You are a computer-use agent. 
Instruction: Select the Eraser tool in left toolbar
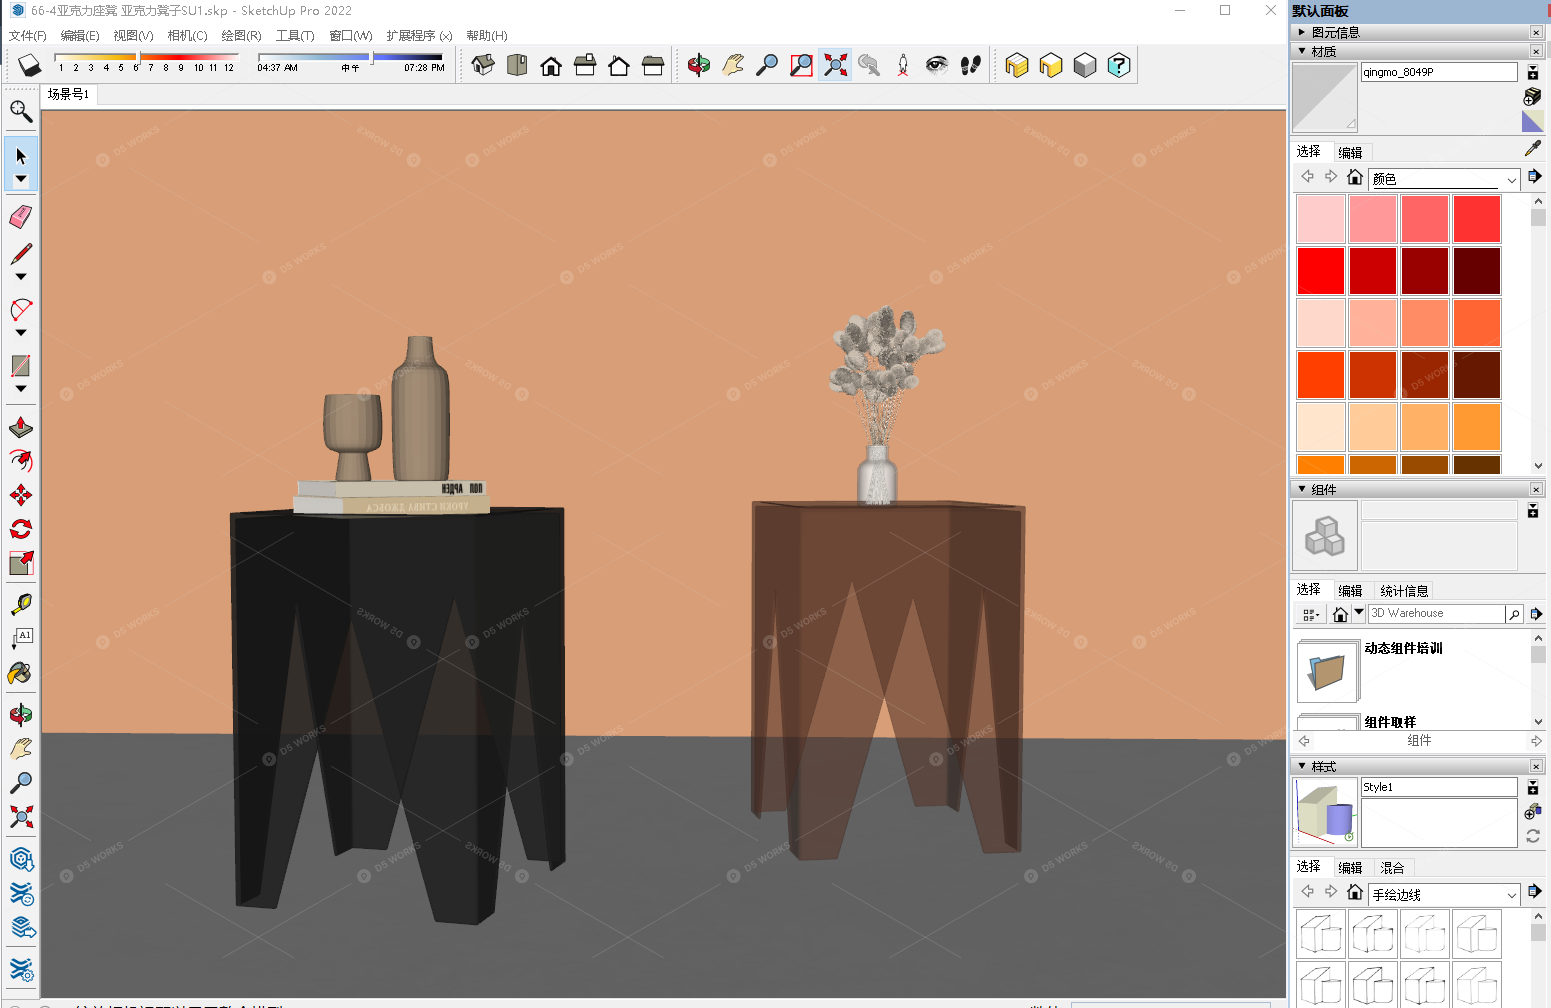[x=21, y=216]
